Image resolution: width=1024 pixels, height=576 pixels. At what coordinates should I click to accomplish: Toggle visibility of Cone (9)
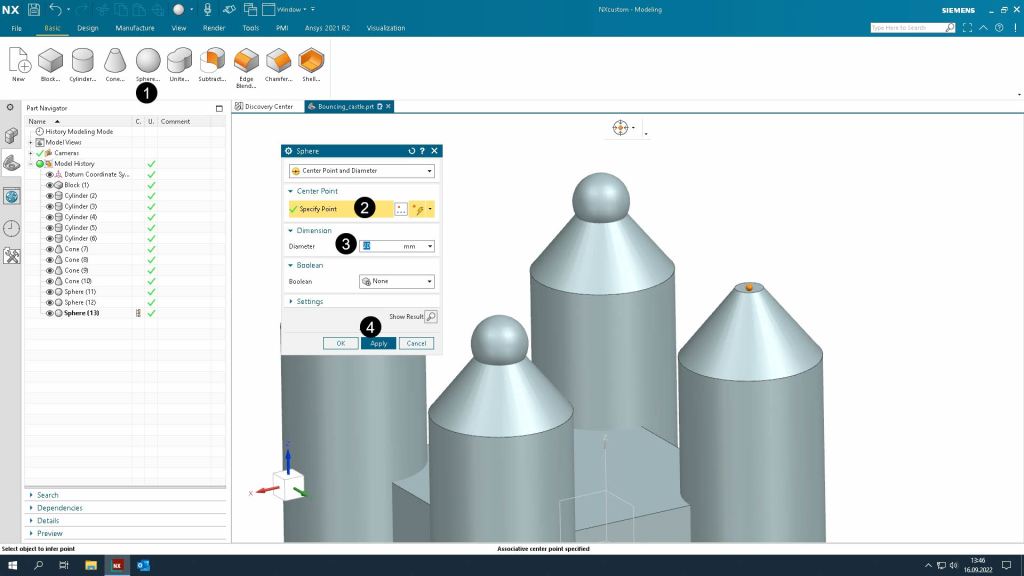tap(50, 270)
